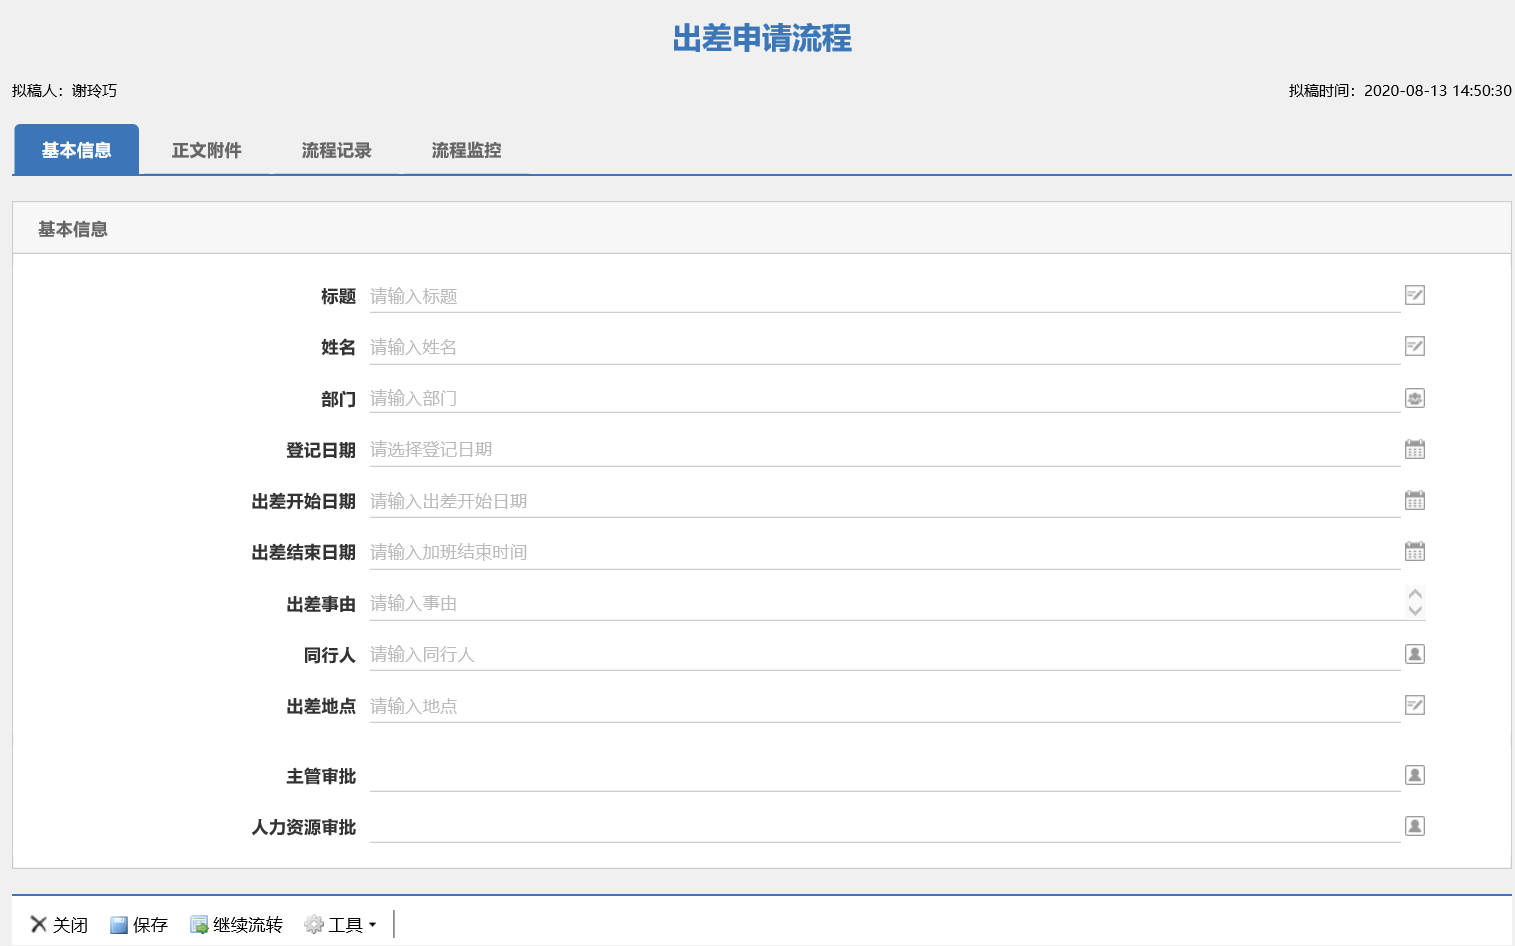Focus the 标题 text input field

880,296
